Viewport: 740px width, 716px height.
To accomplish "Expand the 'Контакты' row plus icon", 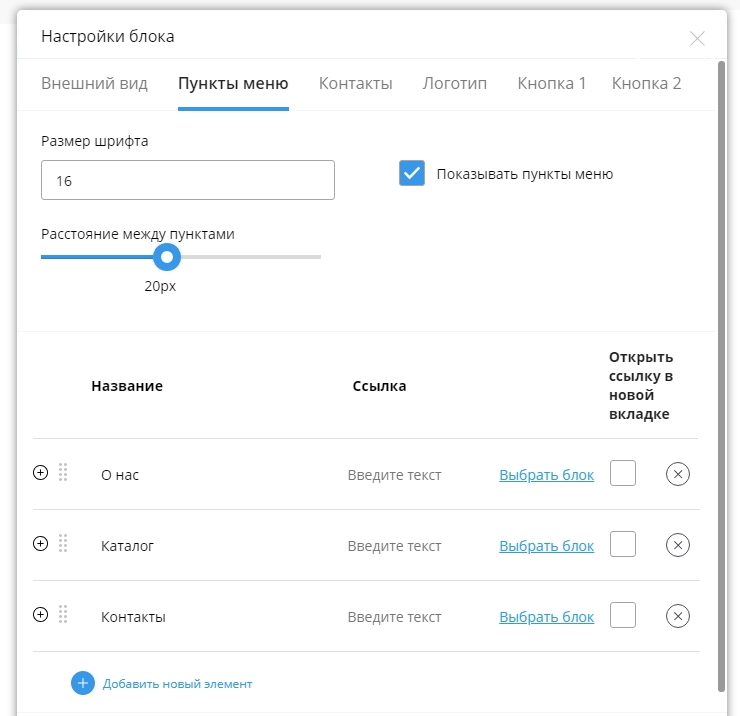I will pos(40,615).
